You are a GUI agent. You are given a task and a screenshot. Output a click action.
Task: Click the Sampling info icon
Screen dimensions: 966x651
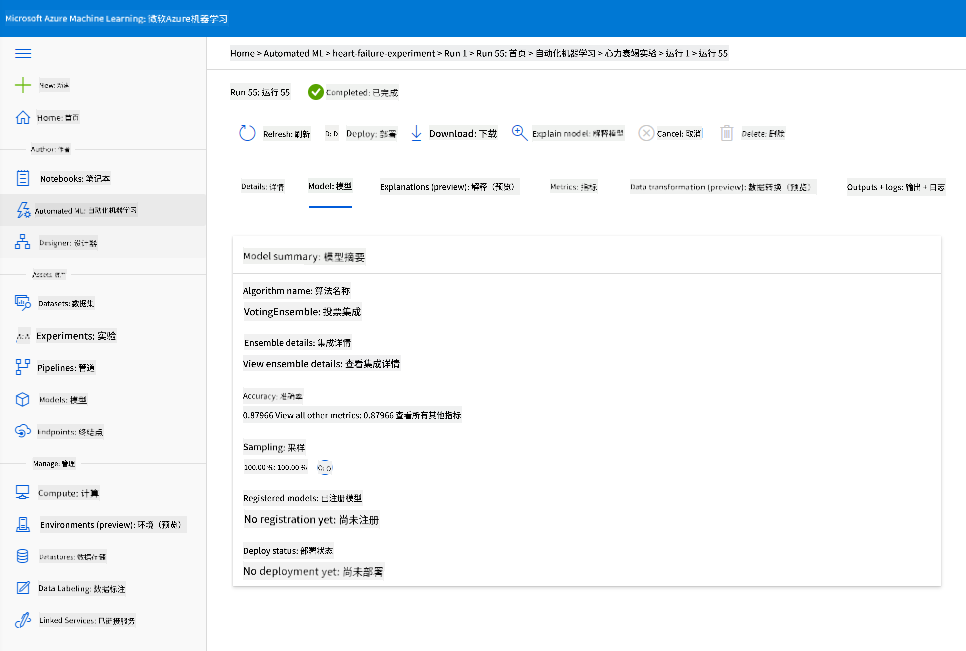coord(325,467)
